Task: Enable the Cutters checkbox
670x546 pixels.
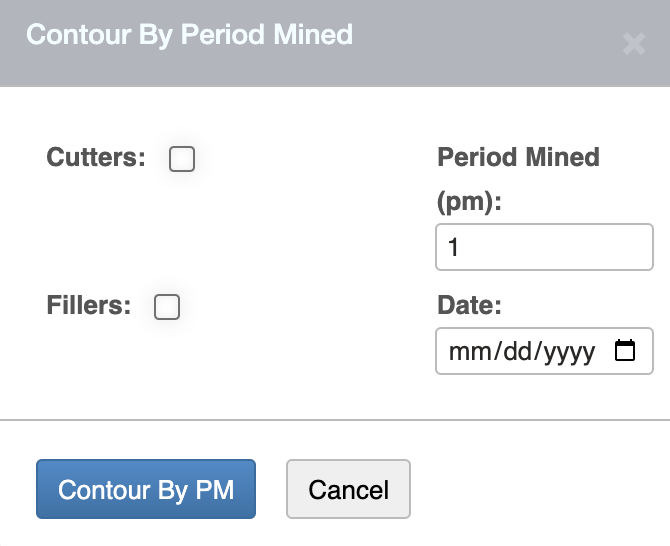Action: click(x=182, y=159)
